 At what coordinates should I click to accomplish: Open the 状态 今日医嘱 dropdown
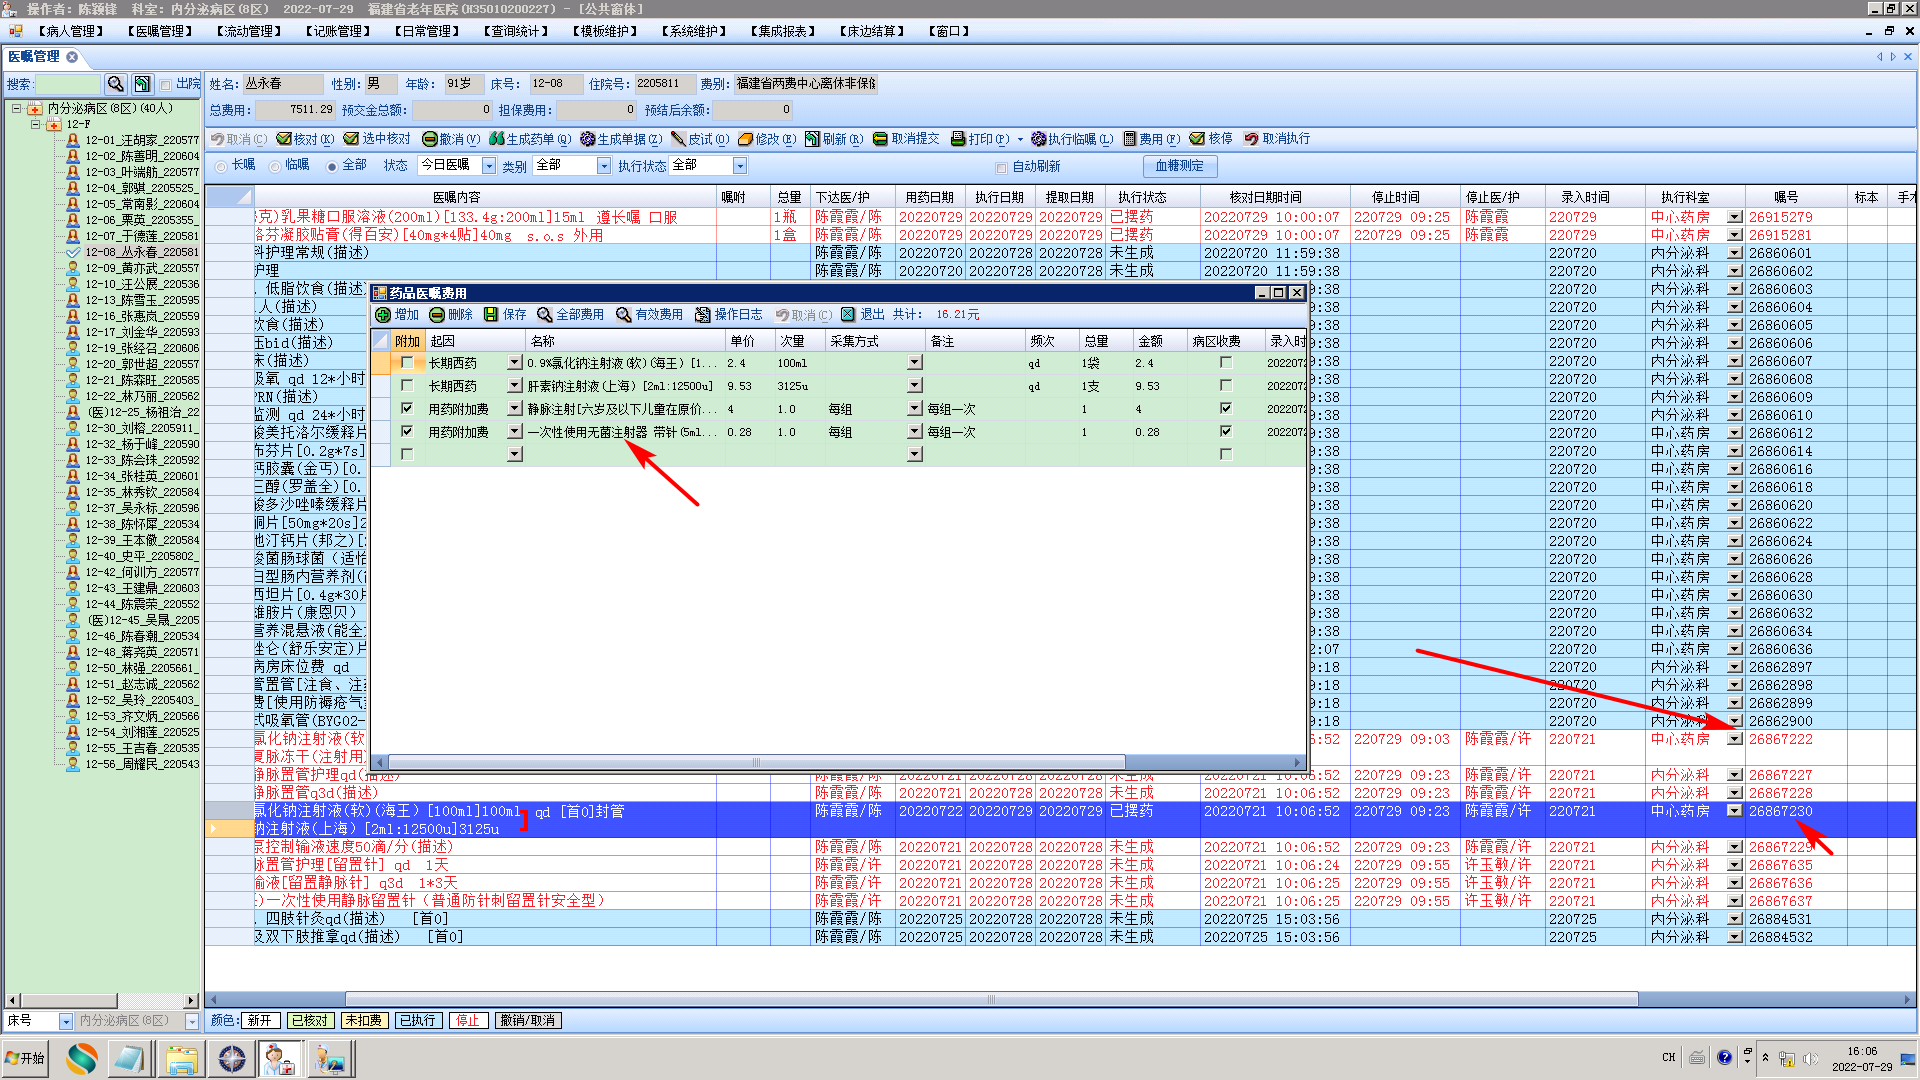(489, 166)
